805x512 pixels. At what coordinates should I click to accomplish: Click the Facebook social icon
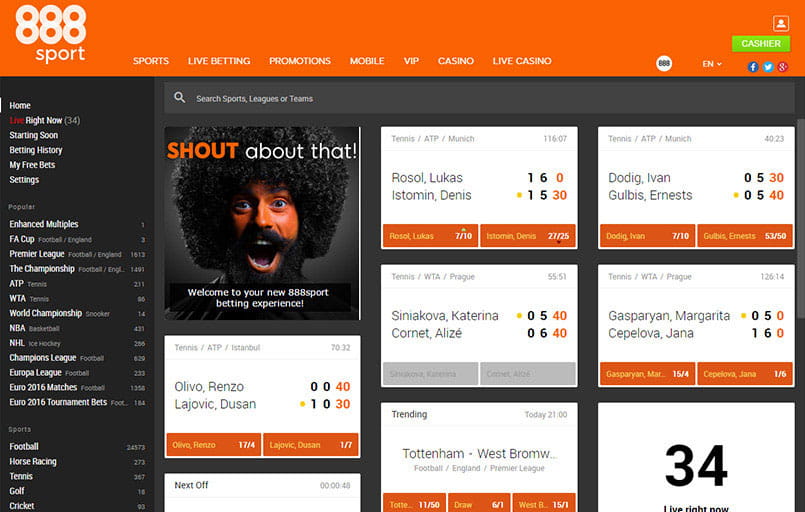tap(753, 67)
